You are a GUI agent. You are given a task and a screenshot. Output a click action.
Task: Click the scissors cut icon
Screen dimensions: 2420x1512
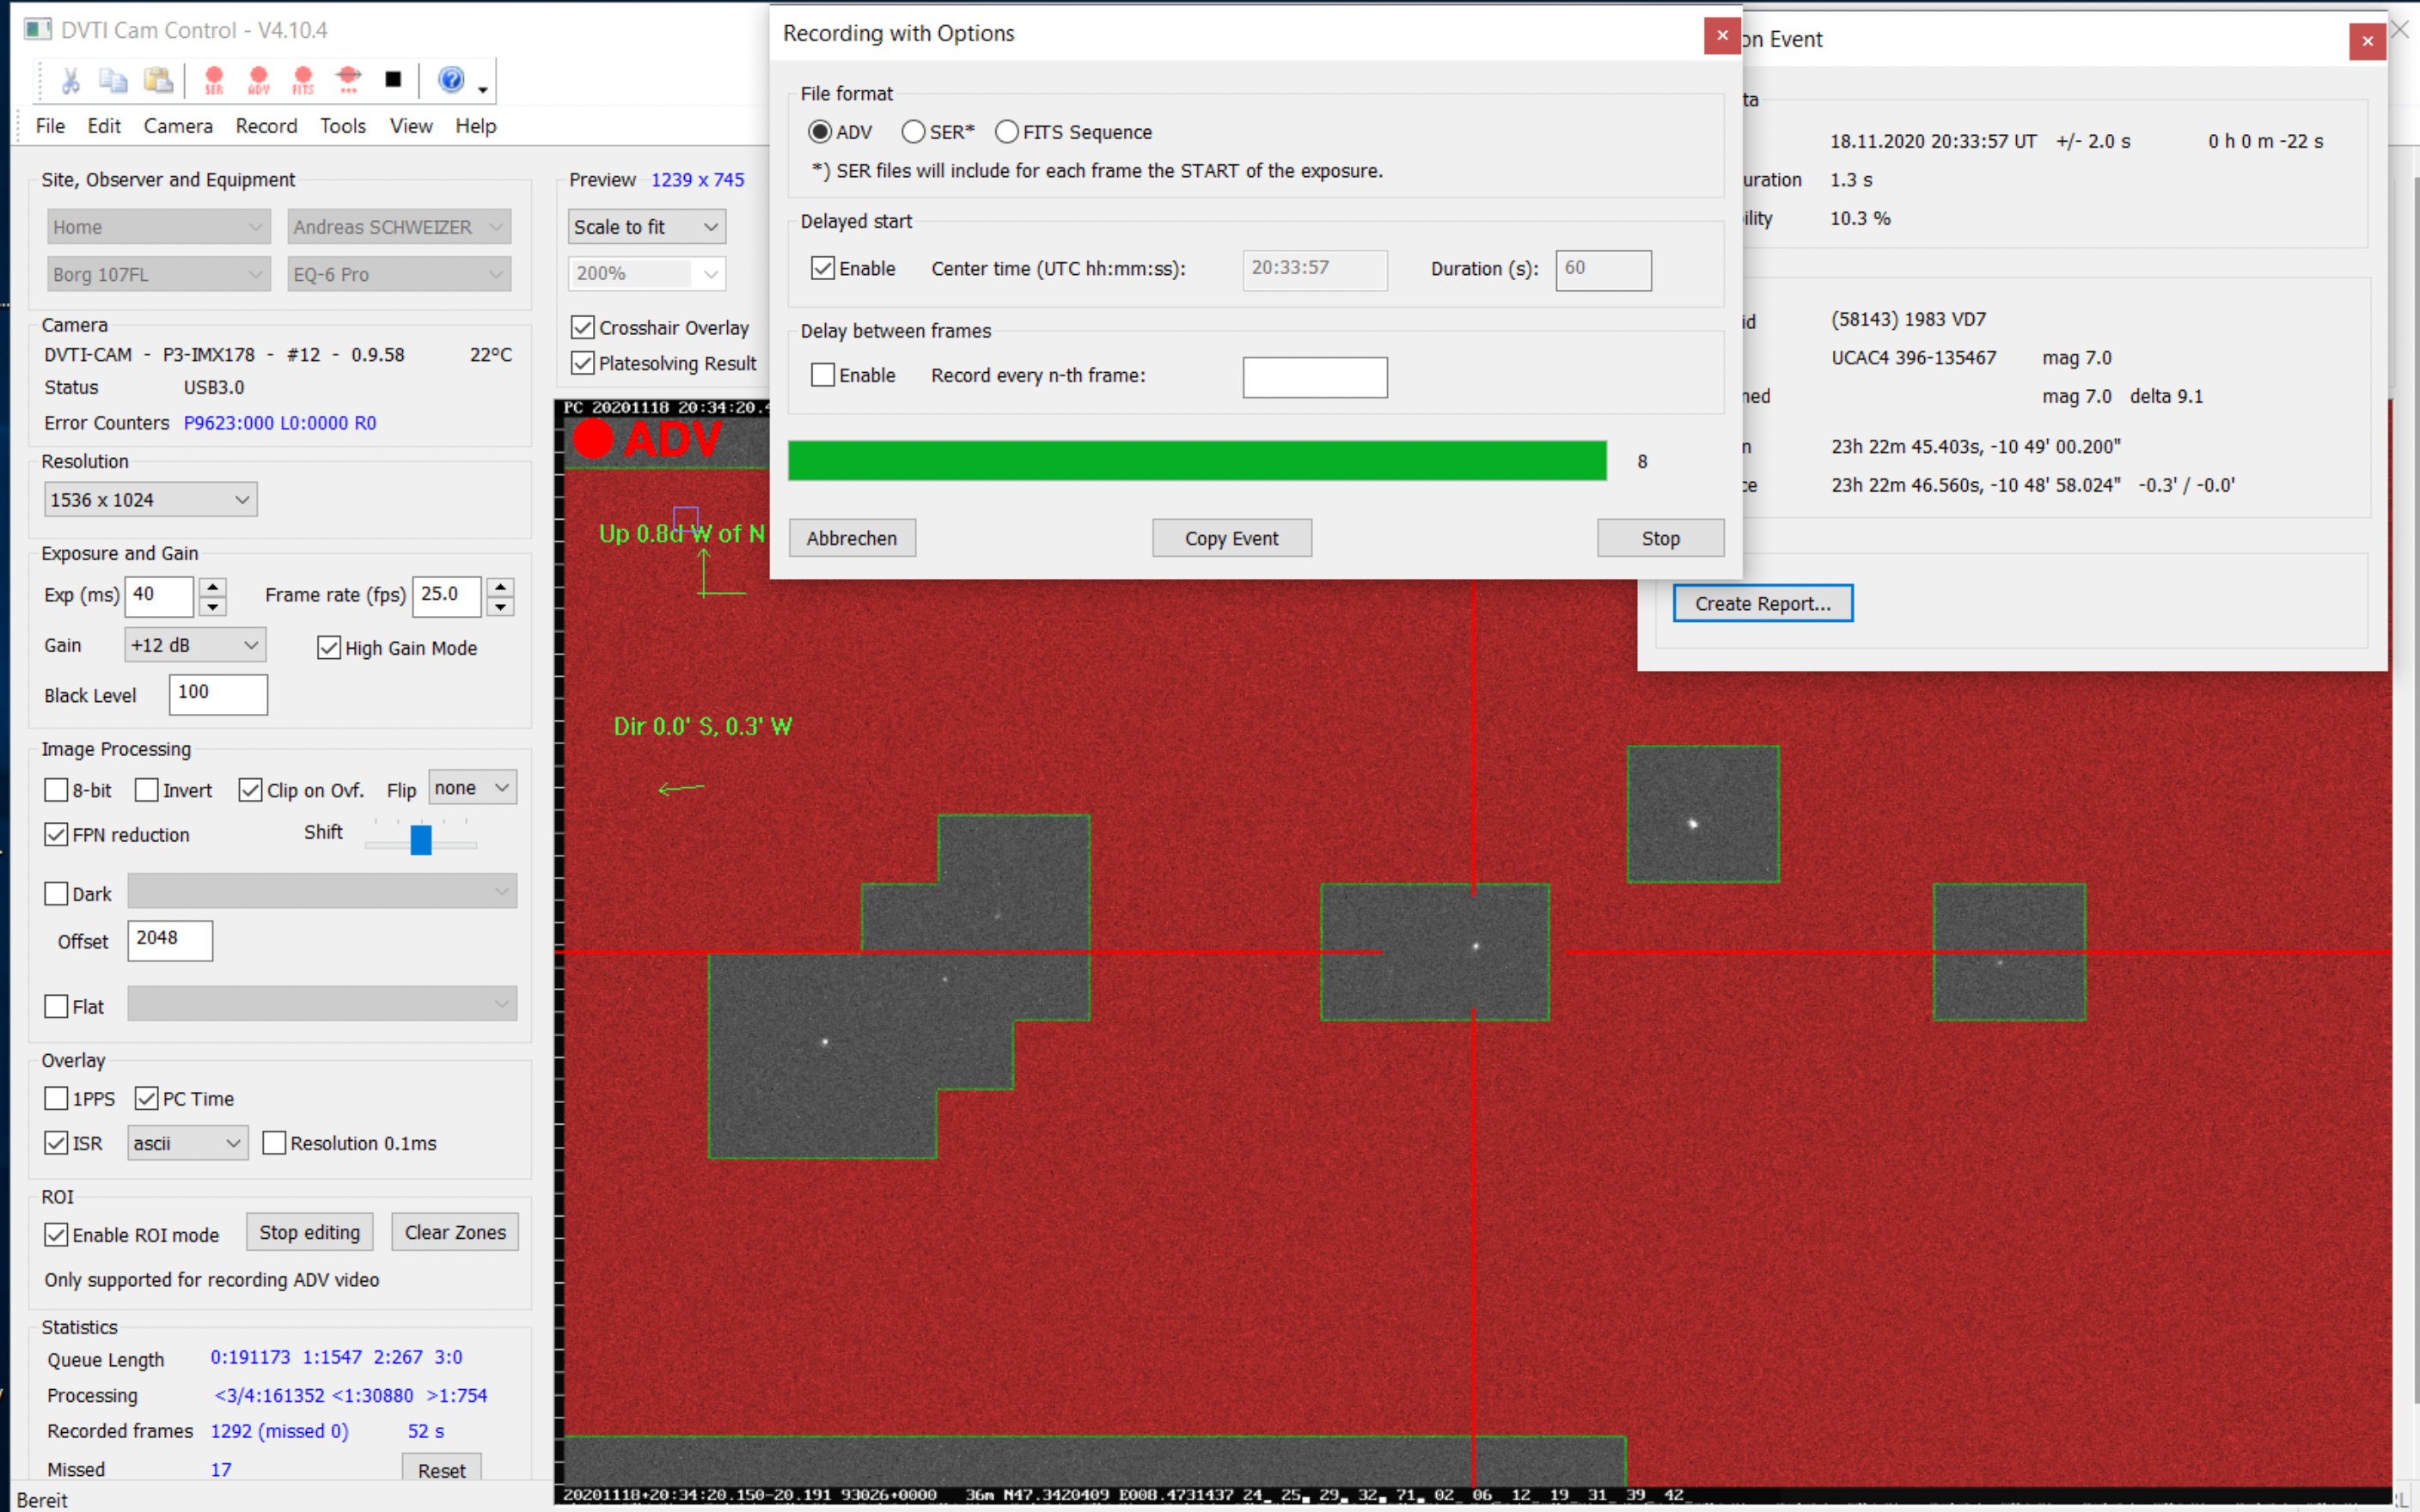(70, 80)
